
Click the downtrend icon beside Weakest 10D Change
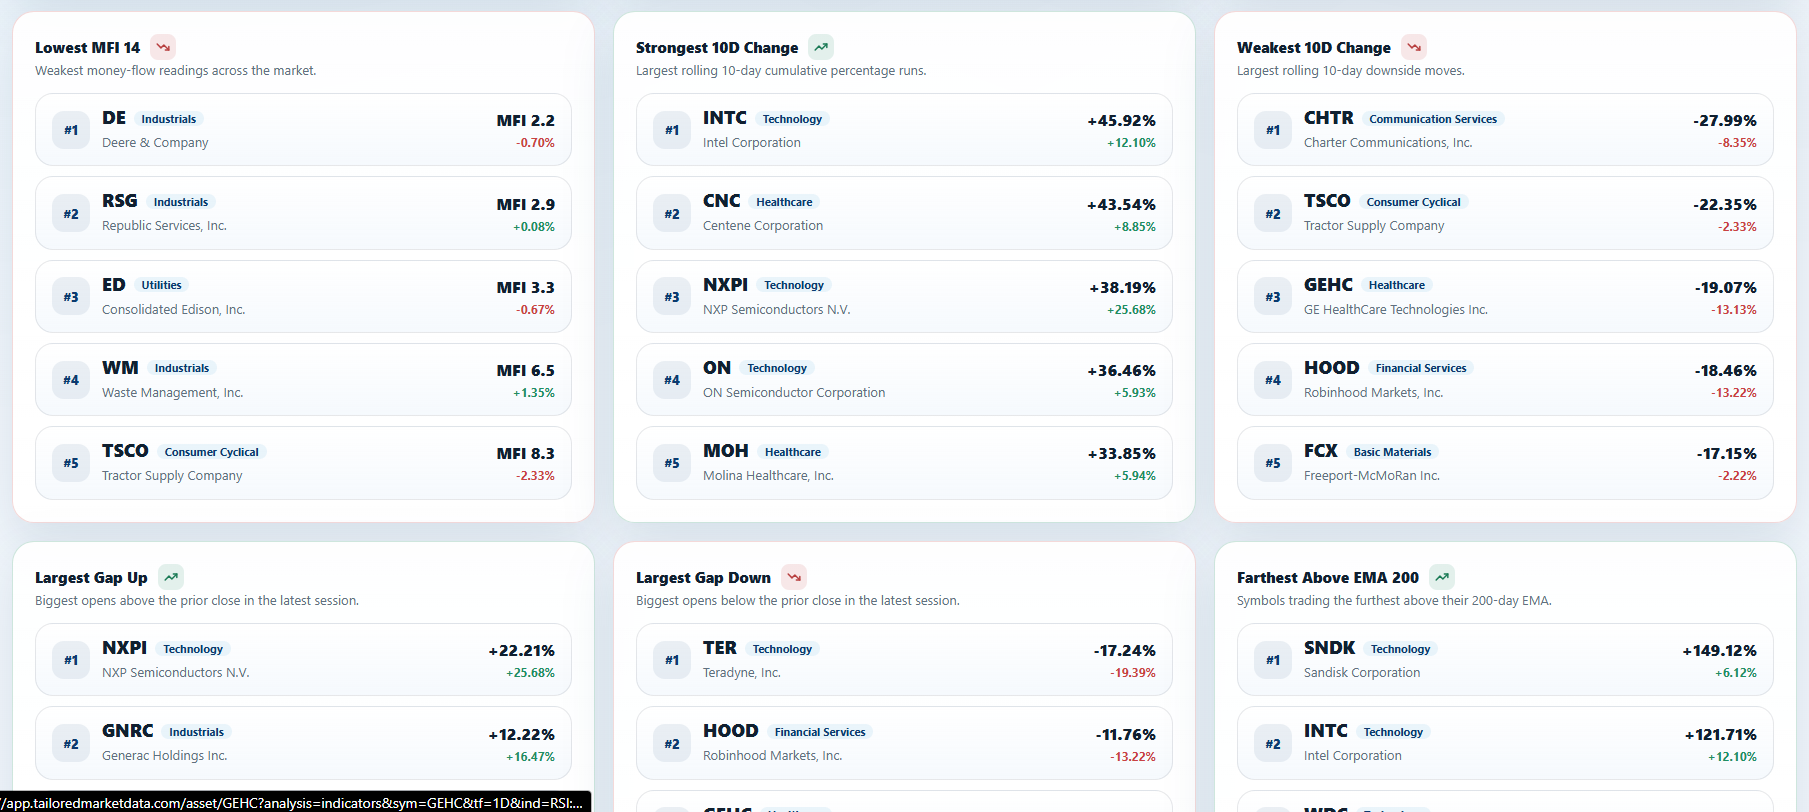click(x=1414, y=47)
